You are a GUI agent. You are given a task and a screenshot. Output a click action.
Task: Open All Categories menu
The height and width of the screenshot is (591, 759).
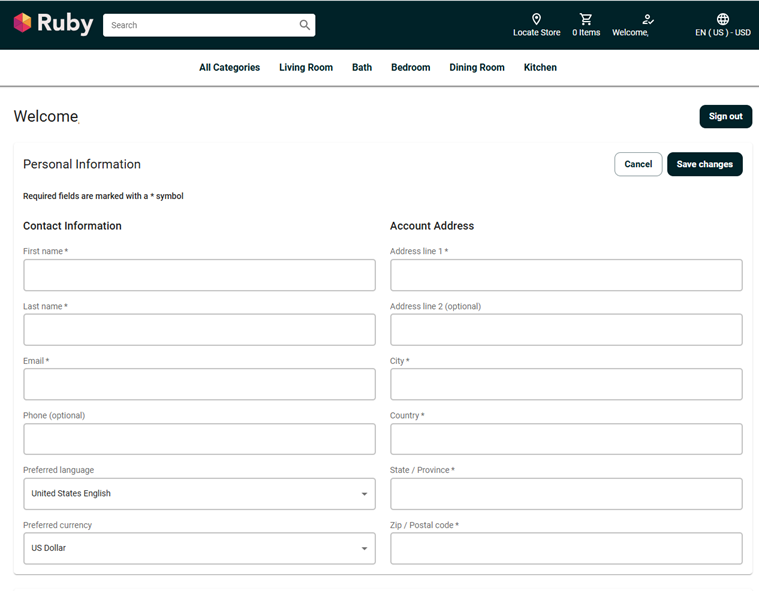tap(229, 68)
